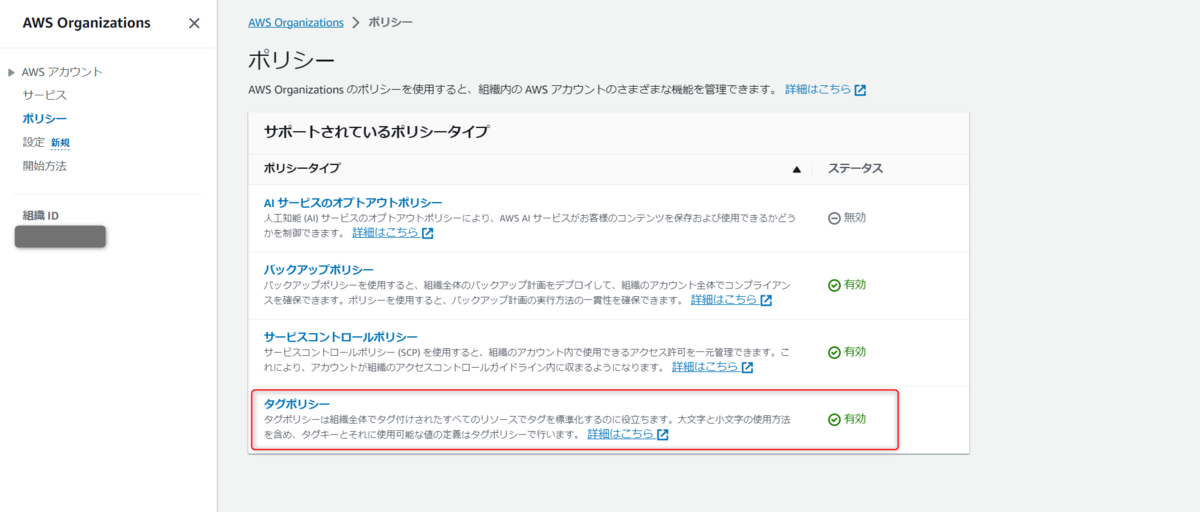Click 有効 check icon for サービスコントロールポリシー
Viewport: 1200px width, 512px height.
[x=834, y=352]
